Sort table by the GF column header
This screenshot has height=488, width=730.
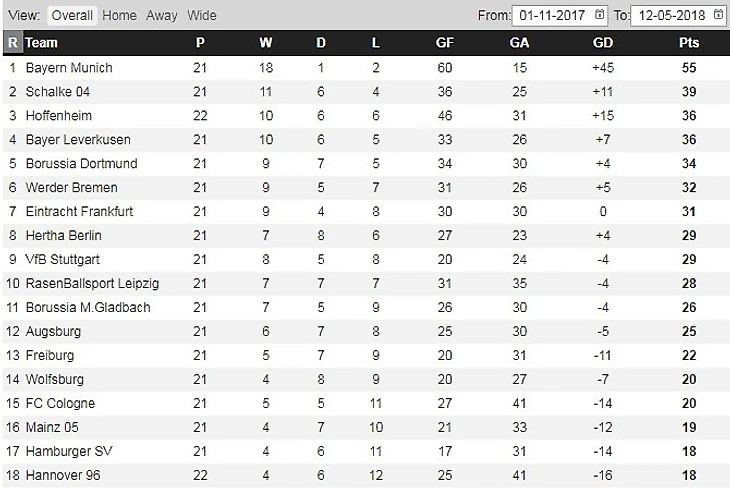point(445,43)
